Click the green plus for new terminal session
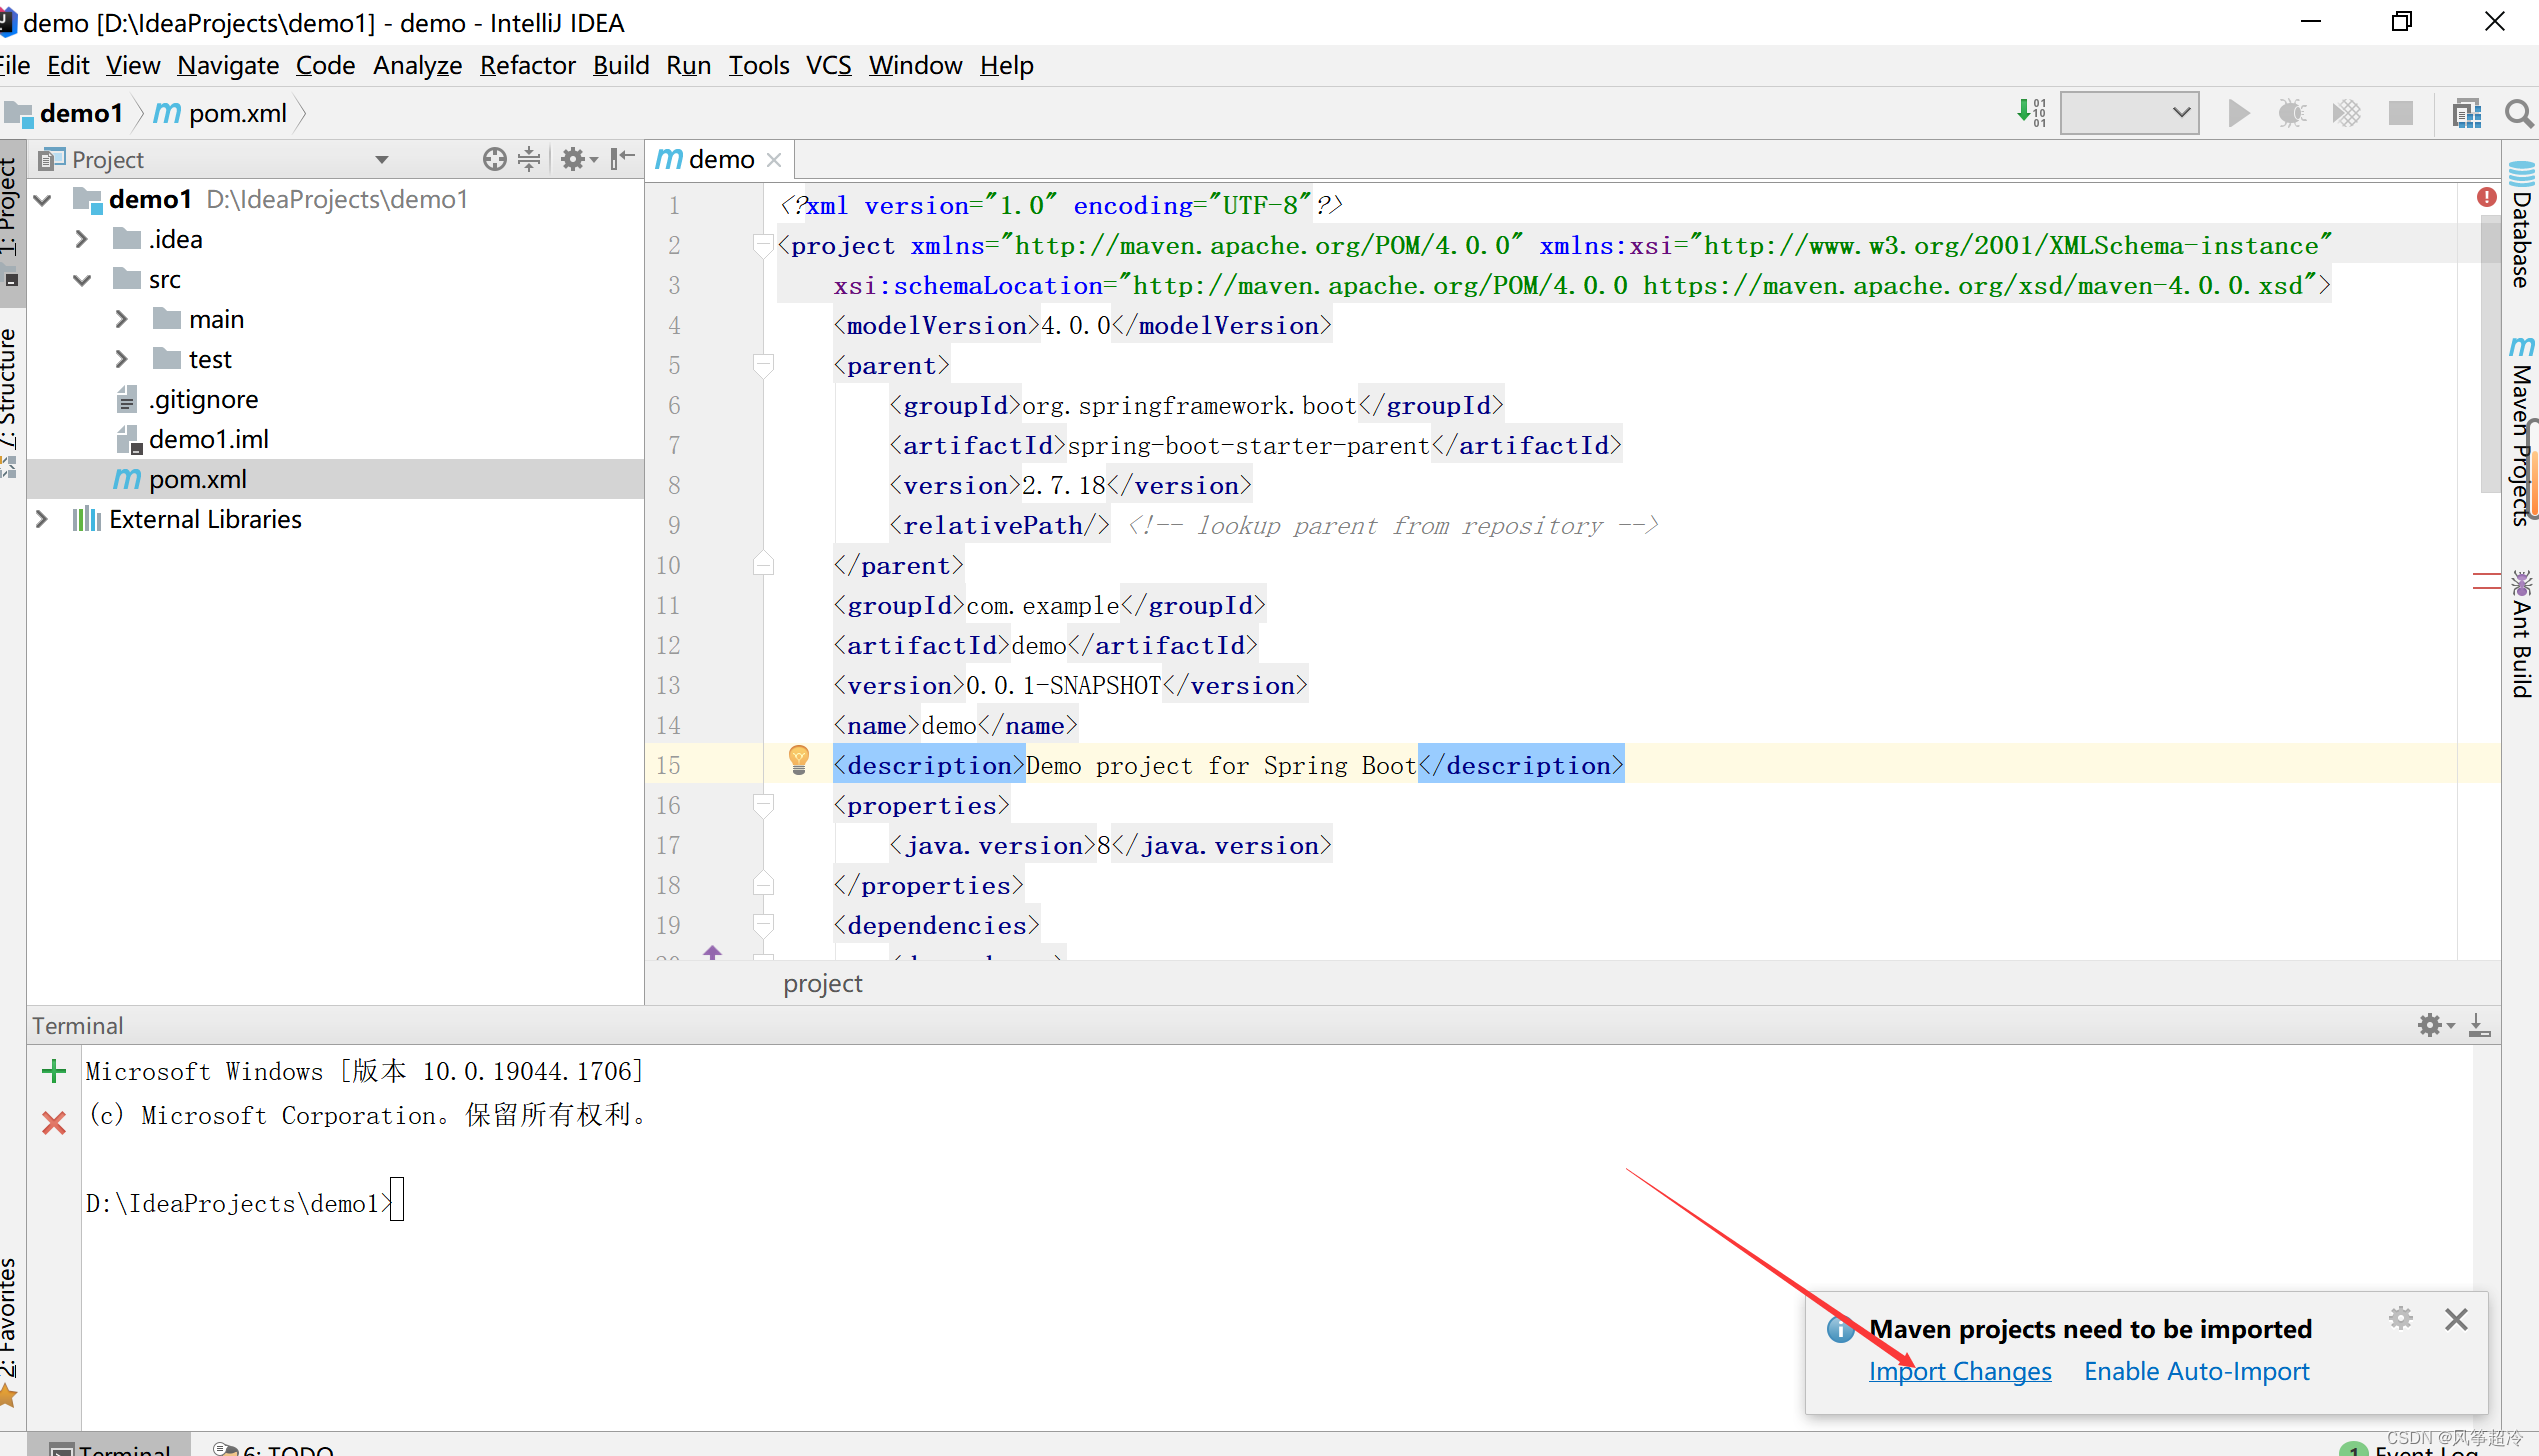 54,1072
